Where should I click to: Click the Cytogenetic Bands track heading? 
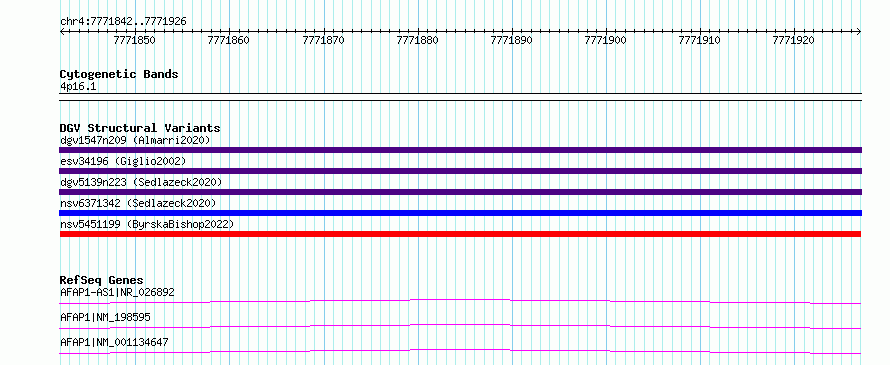tap(119, 74)
